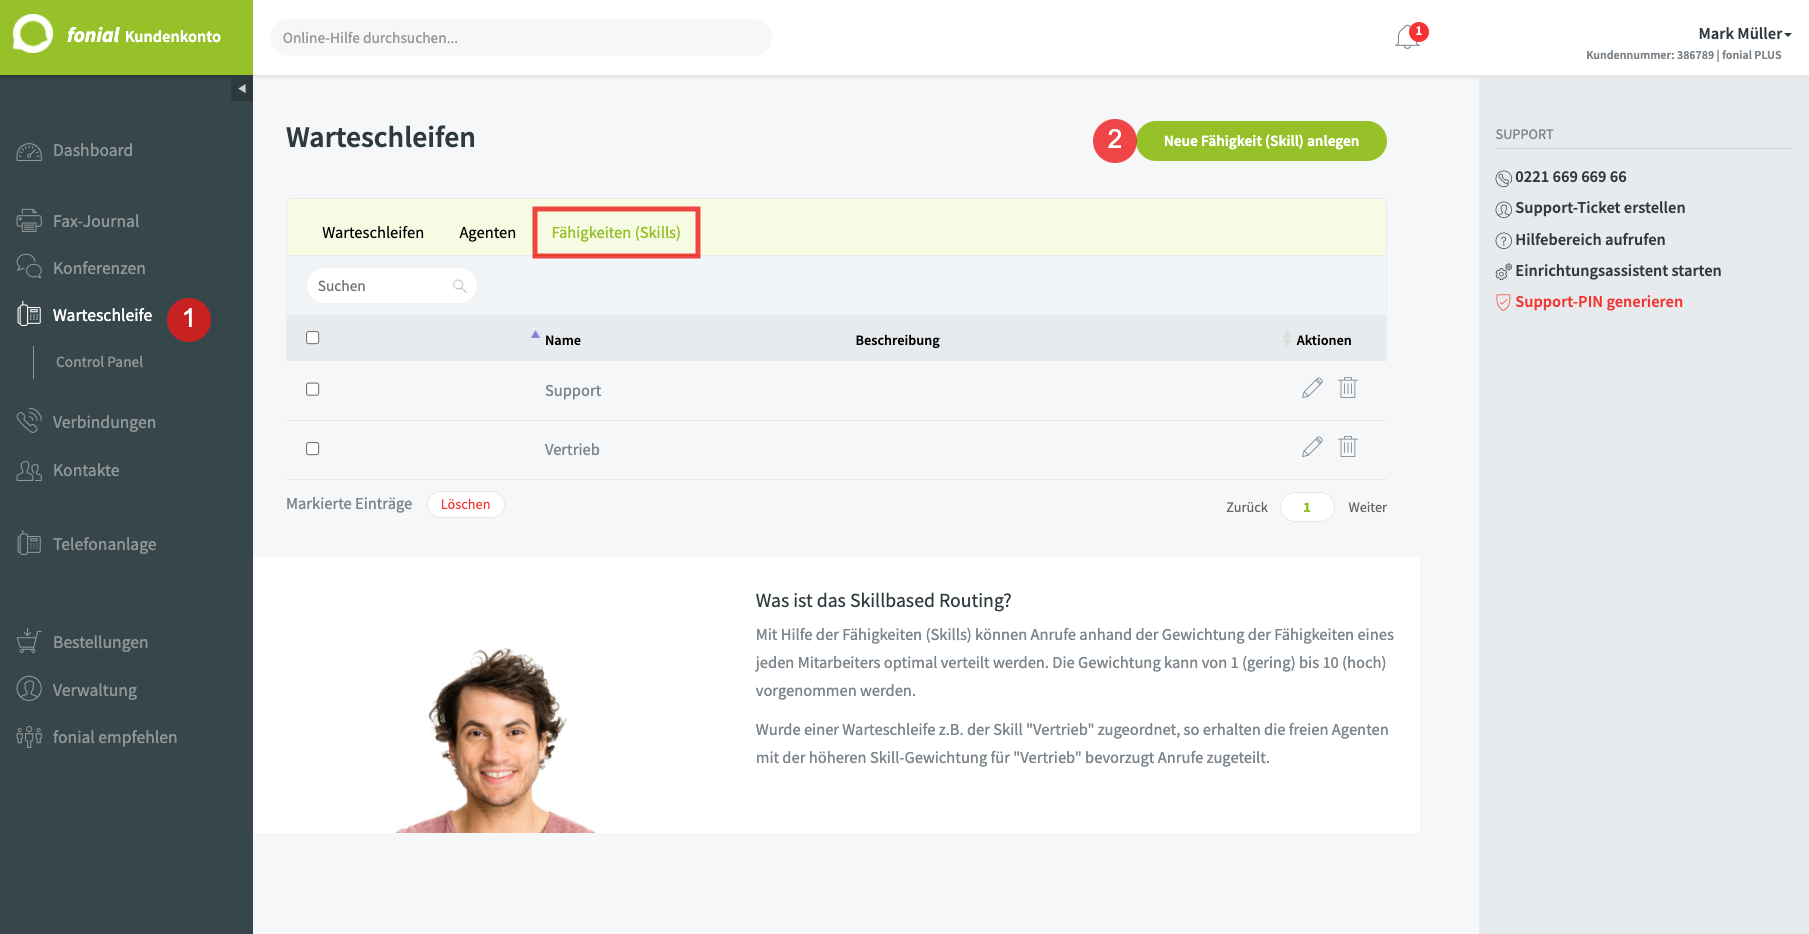Edit the Vertrieb skill with pencil icon
This screenshot has width=1809, height=934.
[x=1312, y=447]
